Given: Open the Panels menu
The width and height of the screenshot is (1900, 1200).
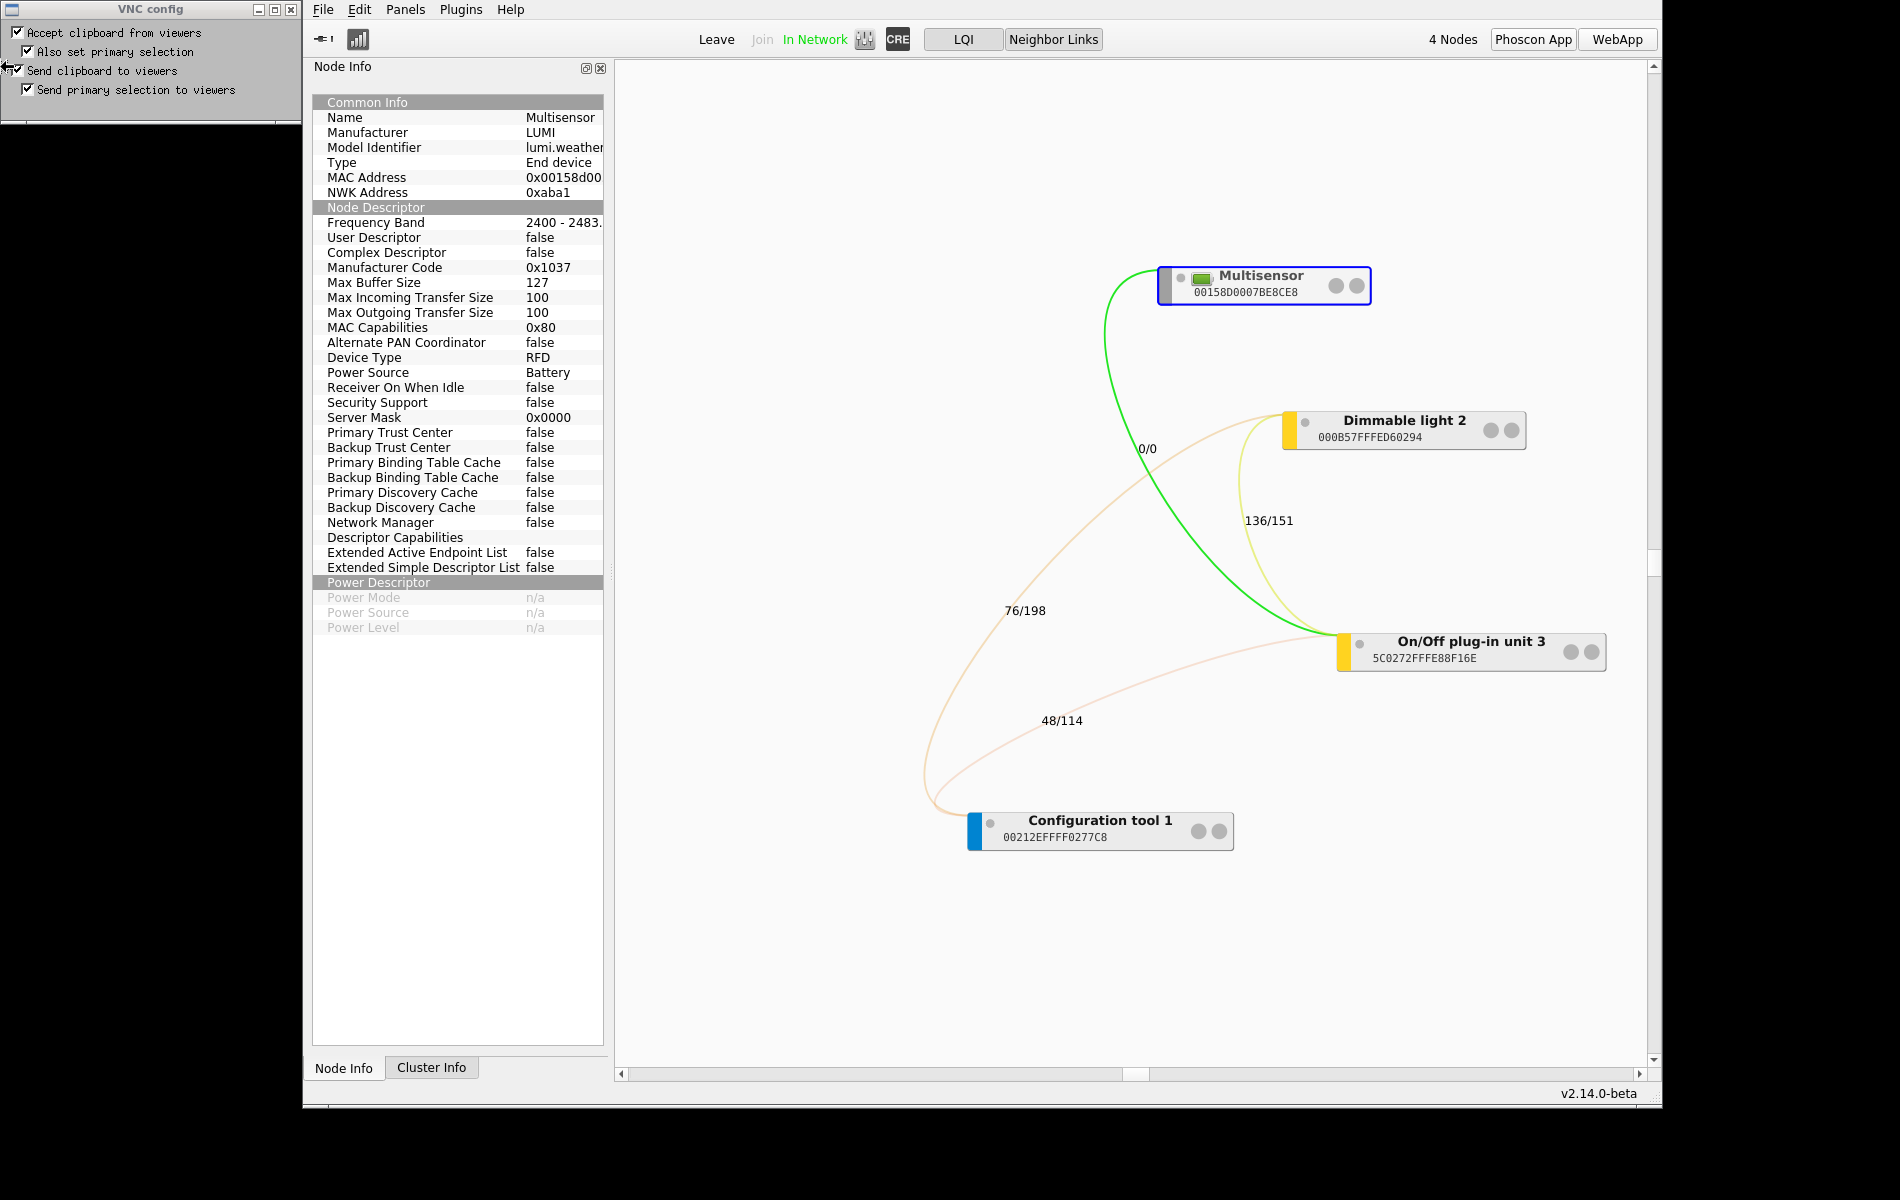Looking at the screenshot, I should click(405, 10).
